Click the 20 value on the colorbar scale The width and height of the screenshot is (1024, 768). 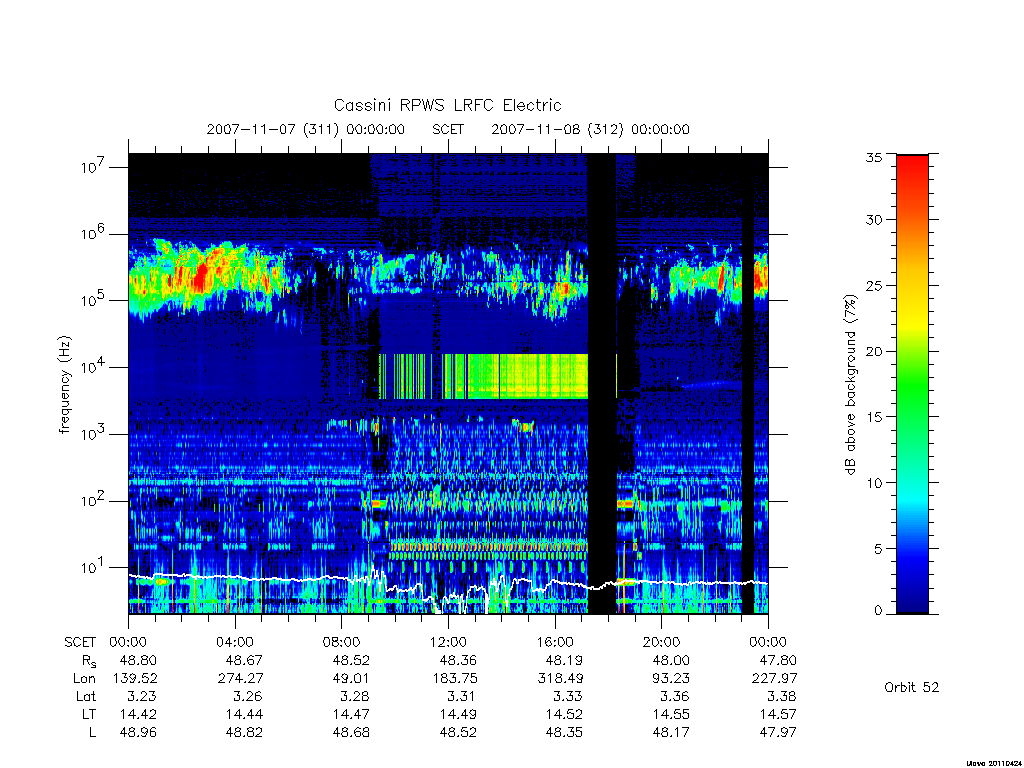874,351
